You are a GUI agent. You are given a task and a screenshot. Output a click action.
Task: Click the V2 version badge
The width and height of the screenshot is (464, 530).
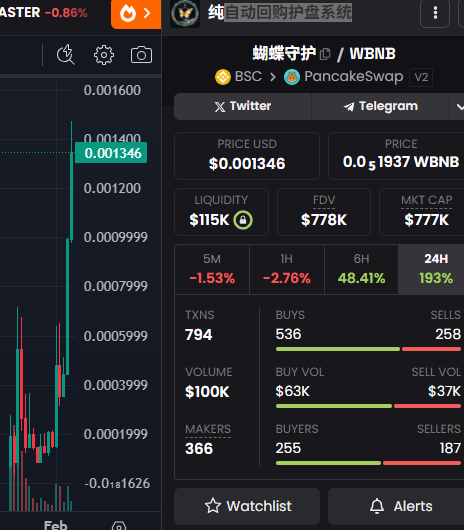coord(421,77)
